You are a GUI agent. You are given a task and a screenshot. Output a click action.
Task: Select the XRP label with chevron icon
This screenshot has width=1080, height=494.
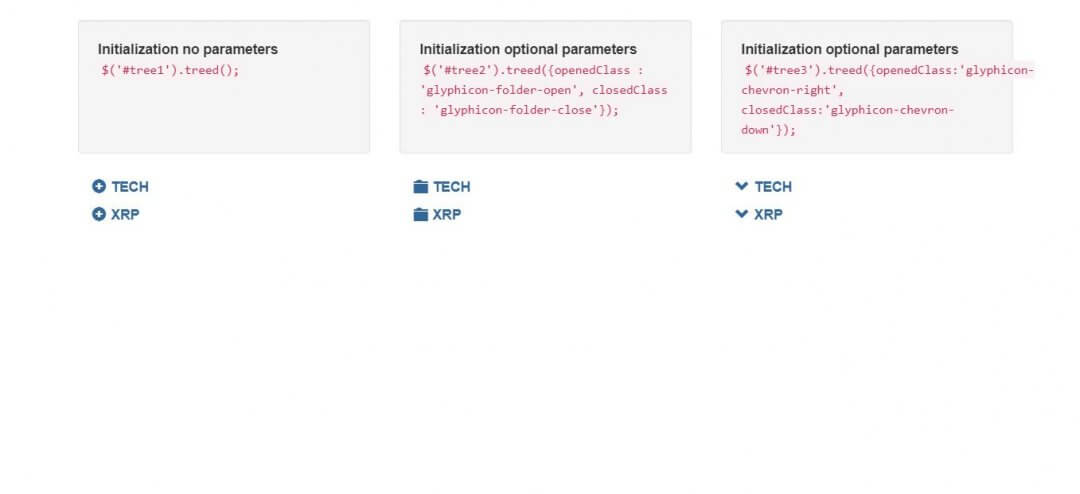point(768,214)
